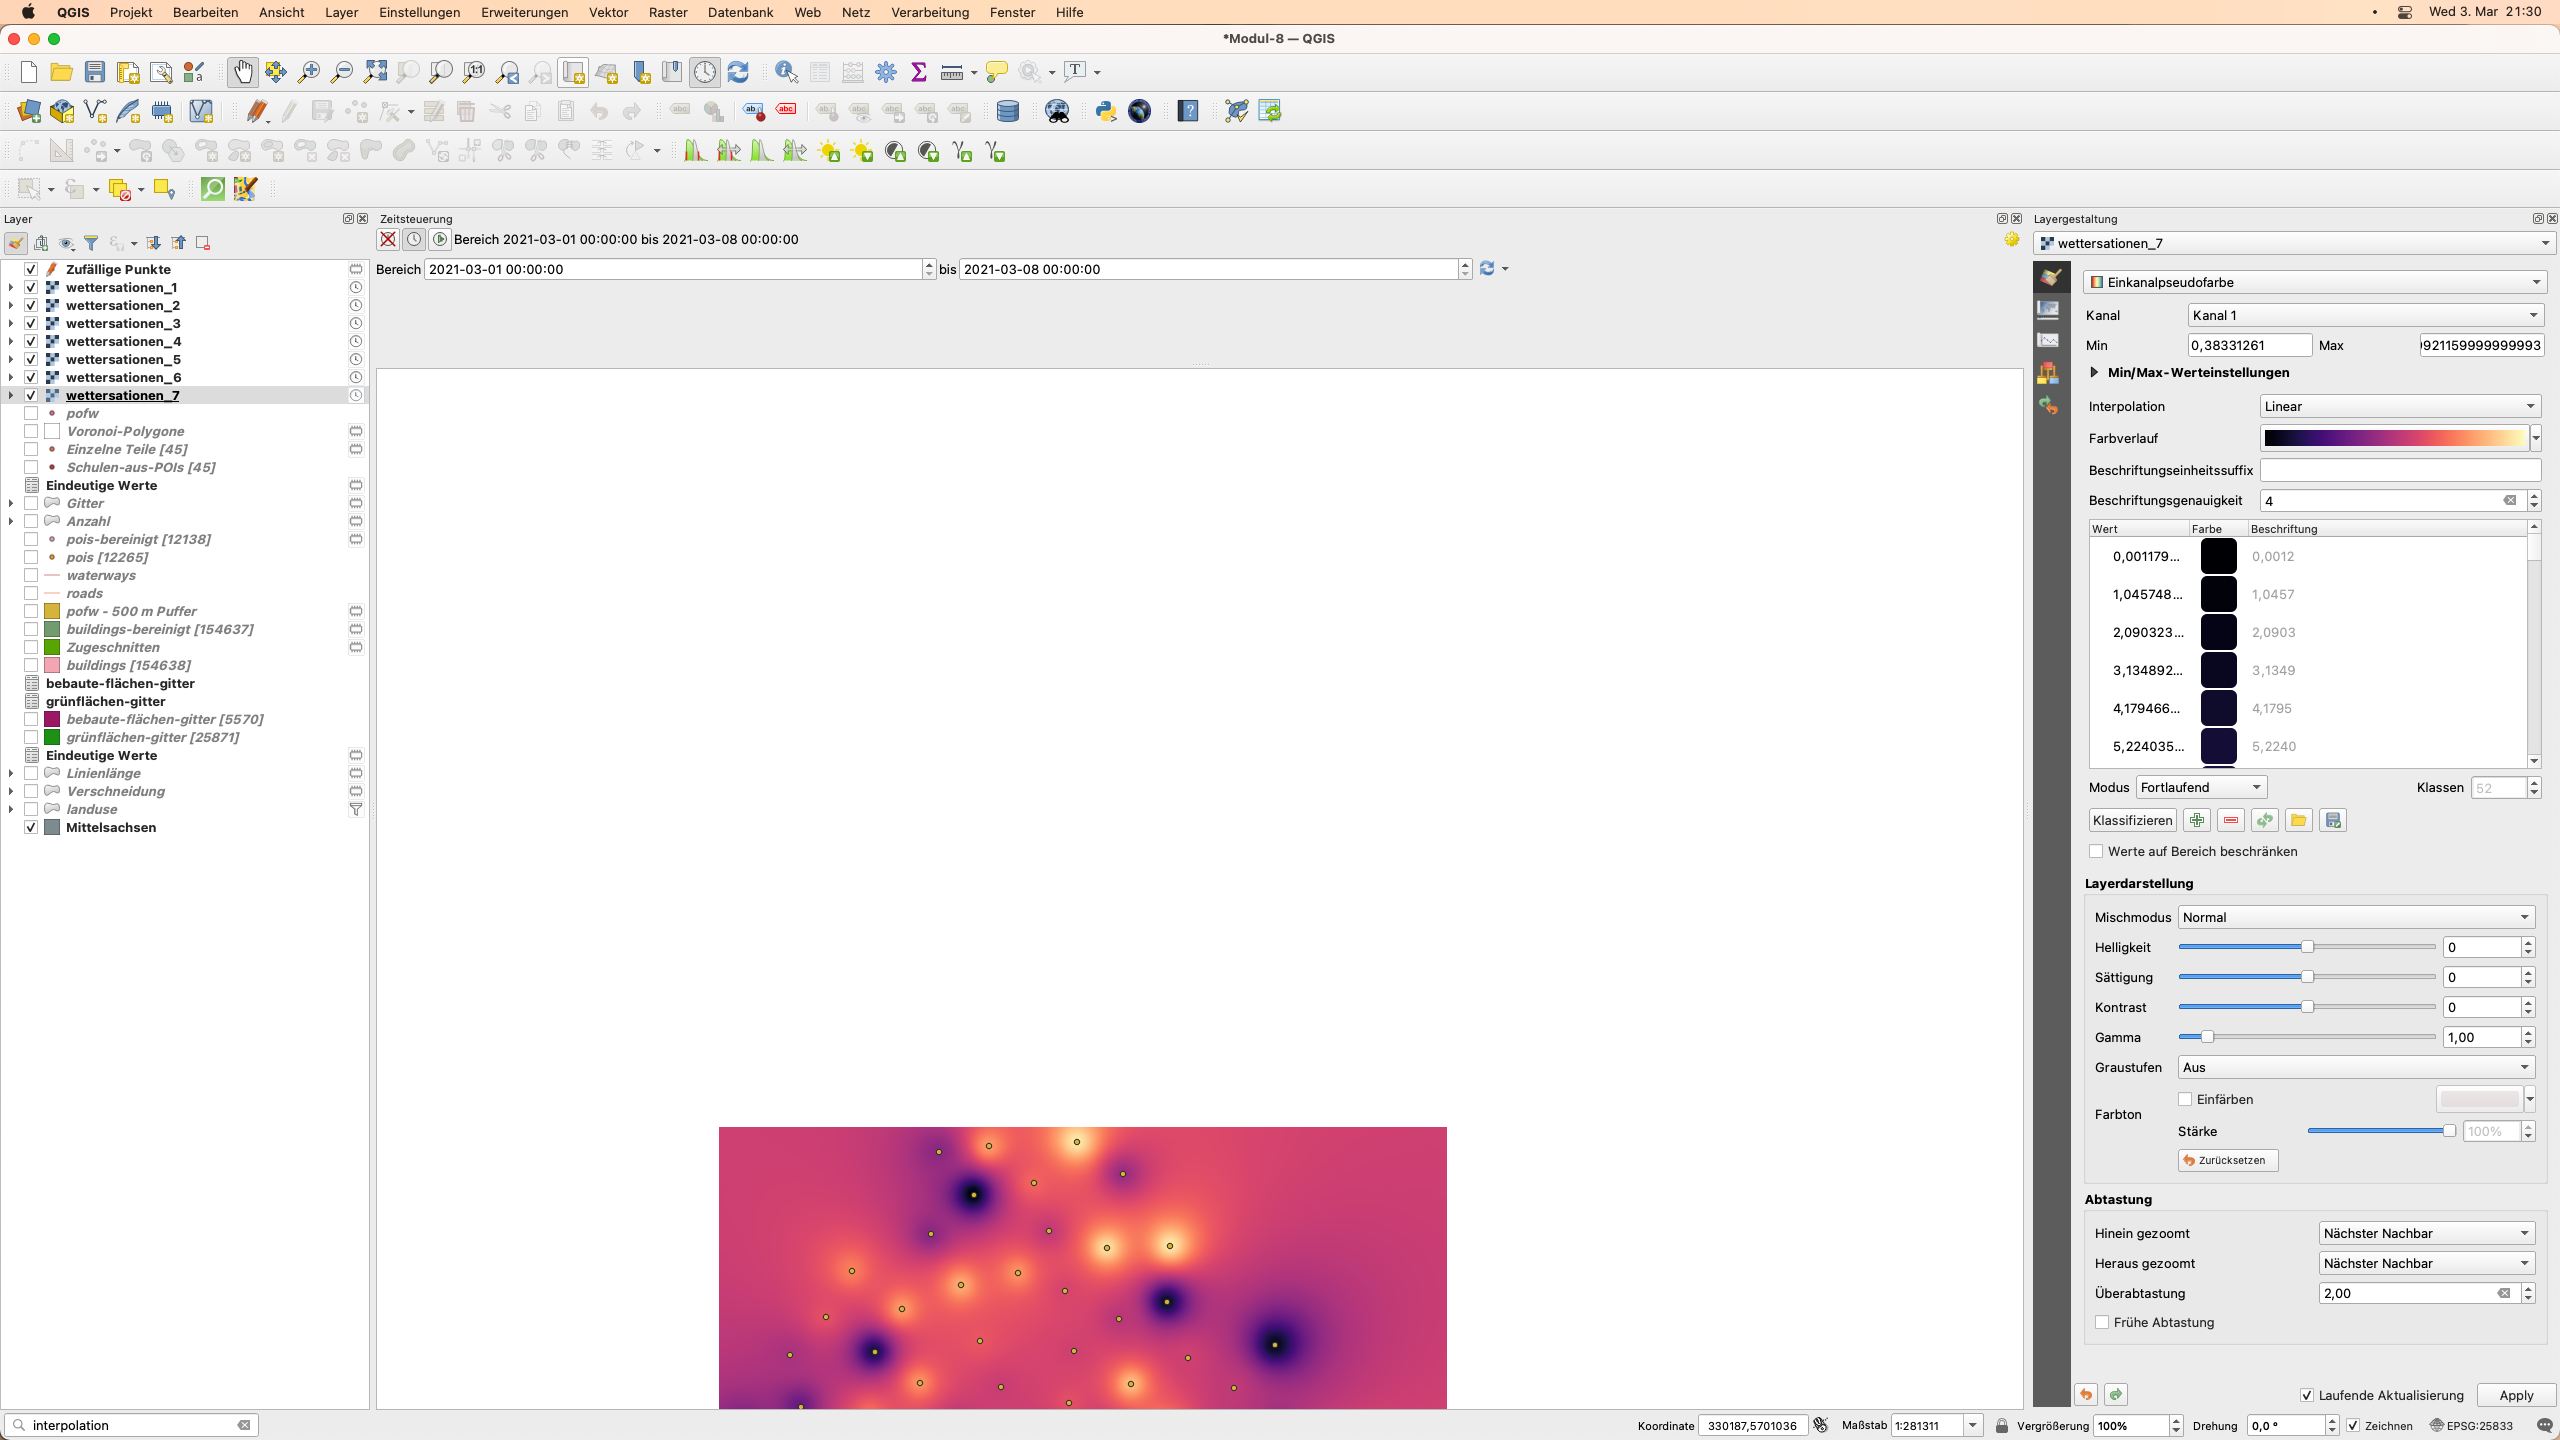Enable Werte auf Bereich beschränken checkbox
2560x1440 pixels.
[2096, 851]
